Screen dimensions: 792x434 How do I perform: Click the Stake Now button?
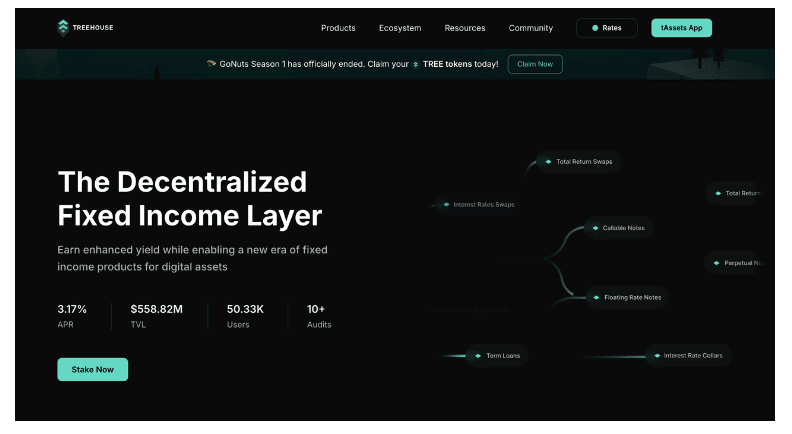[92, 369]
